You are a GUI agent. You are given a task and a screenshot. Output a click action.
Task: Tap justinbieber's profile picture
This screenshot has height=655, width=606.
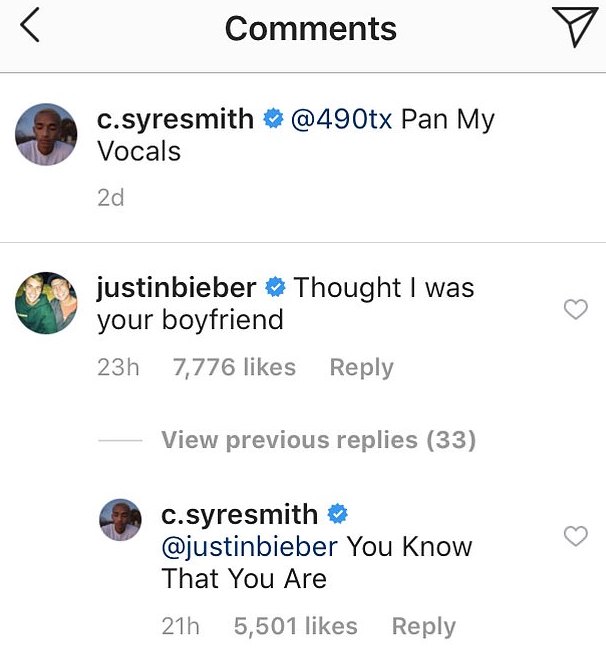46,303
